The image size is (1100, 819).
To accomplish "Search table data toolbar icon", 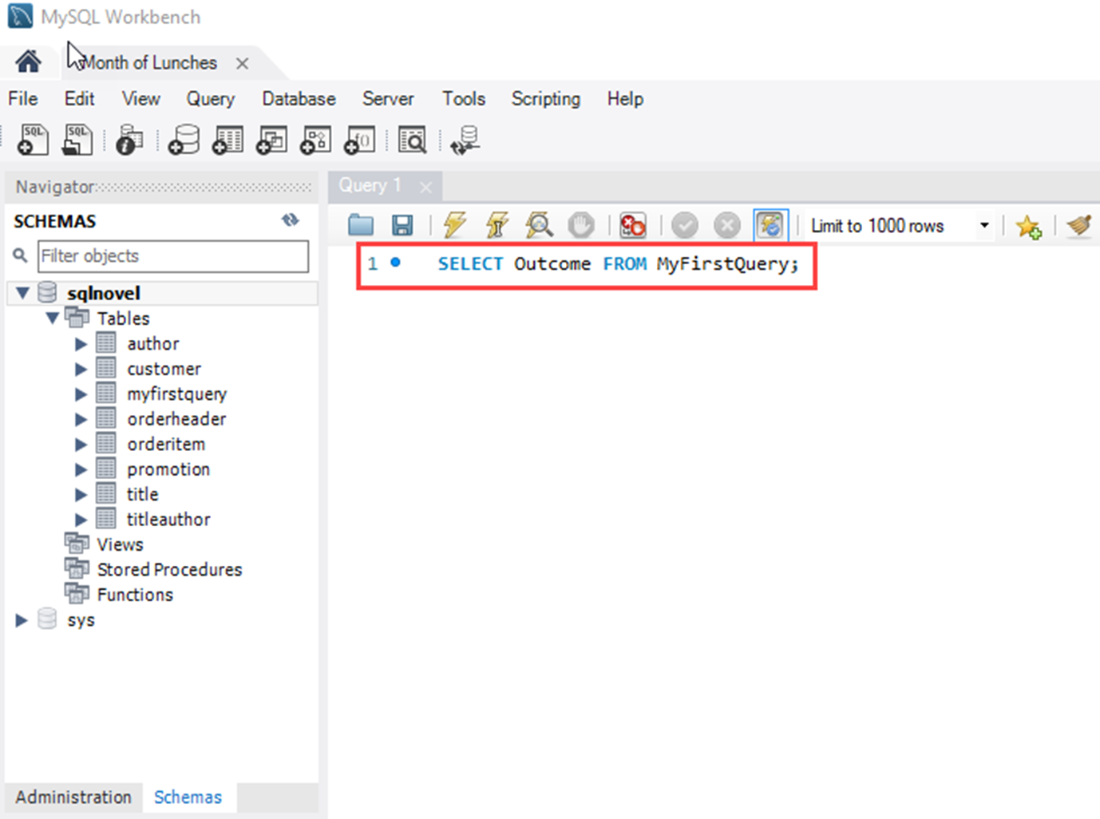I will 412,139.
